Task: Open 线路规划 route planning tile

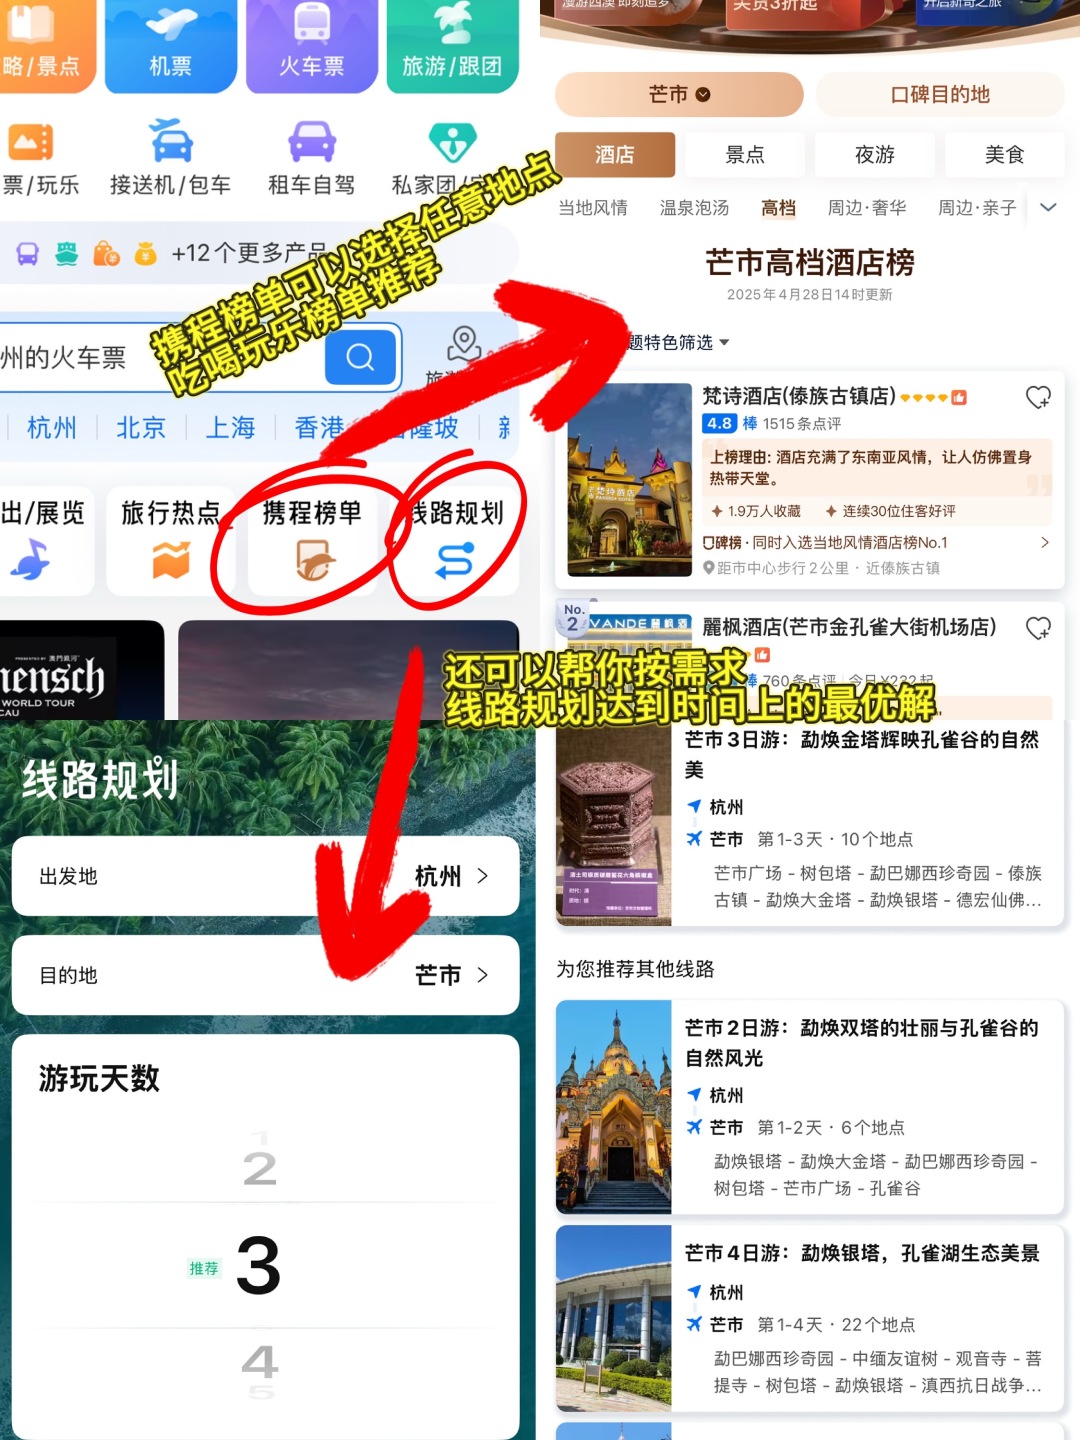Action: point(455,540)
